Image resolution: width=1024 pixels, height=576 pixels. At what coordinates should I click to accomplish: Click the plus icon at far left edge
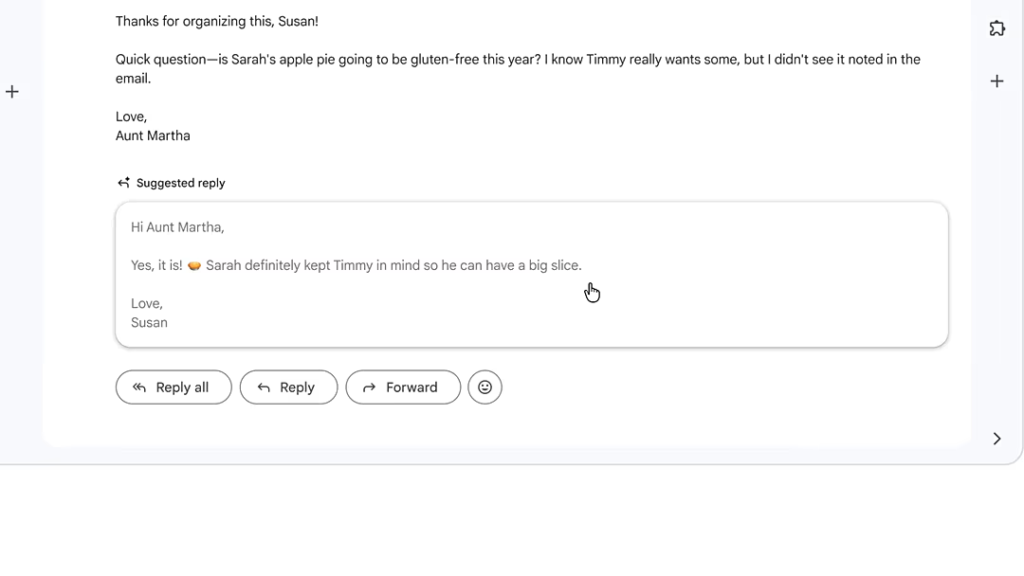(12, 92)
